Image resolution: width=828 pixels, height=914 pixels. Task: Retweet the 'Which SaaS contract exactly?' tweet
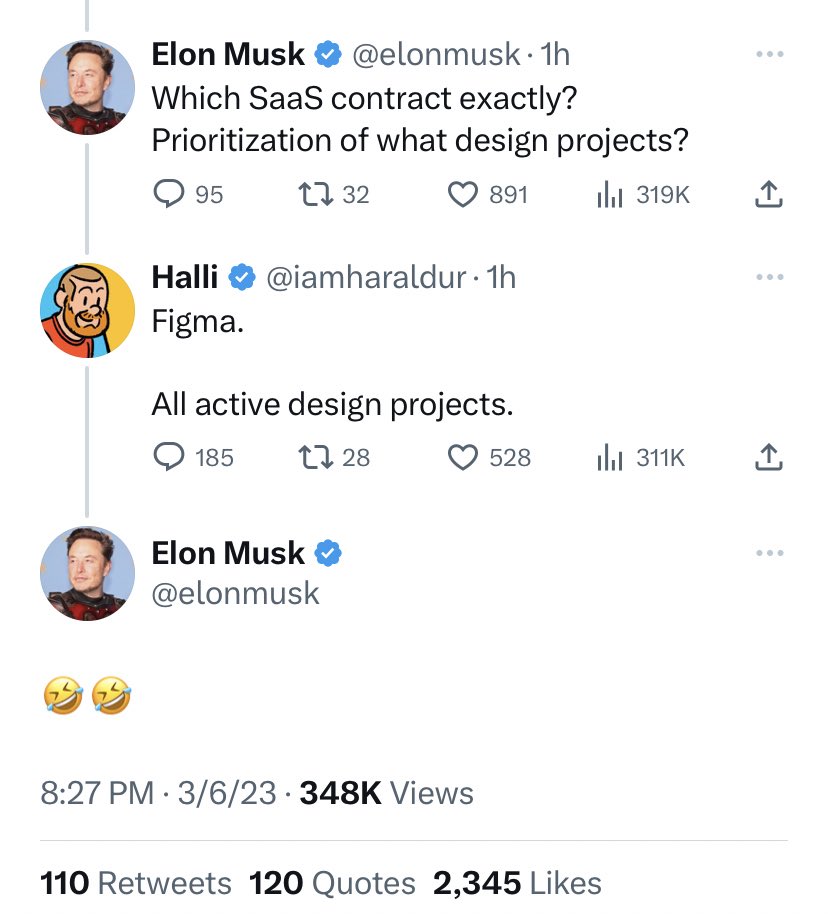[x=315, y=194]
